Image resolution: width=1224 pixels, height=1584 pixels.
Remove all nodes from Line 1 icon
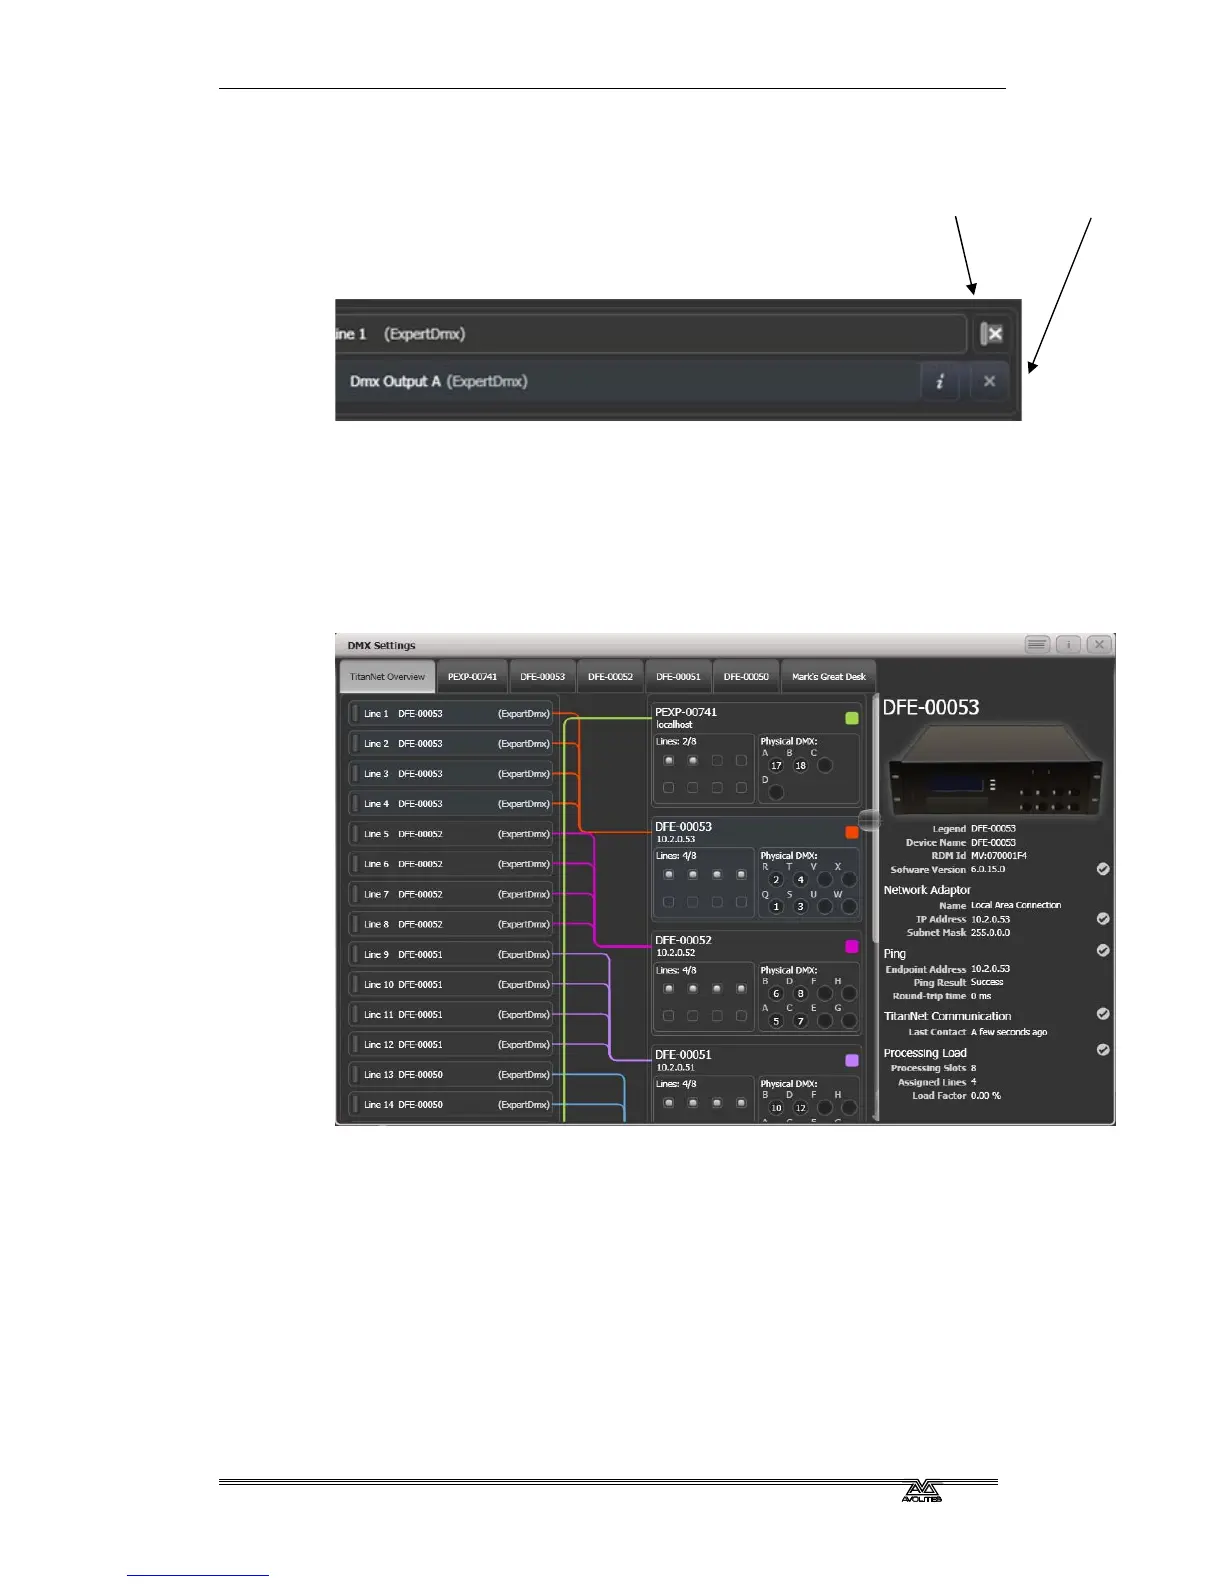[991, 334]
